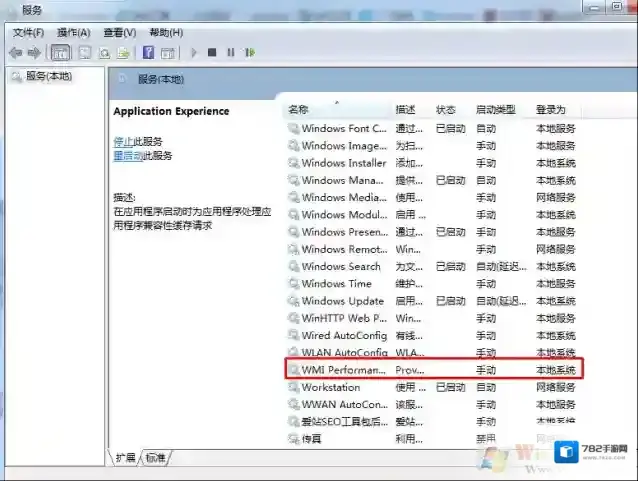
Task: Select the 爱站SEO工具包后... service row
Action: (x=433, y=422)
